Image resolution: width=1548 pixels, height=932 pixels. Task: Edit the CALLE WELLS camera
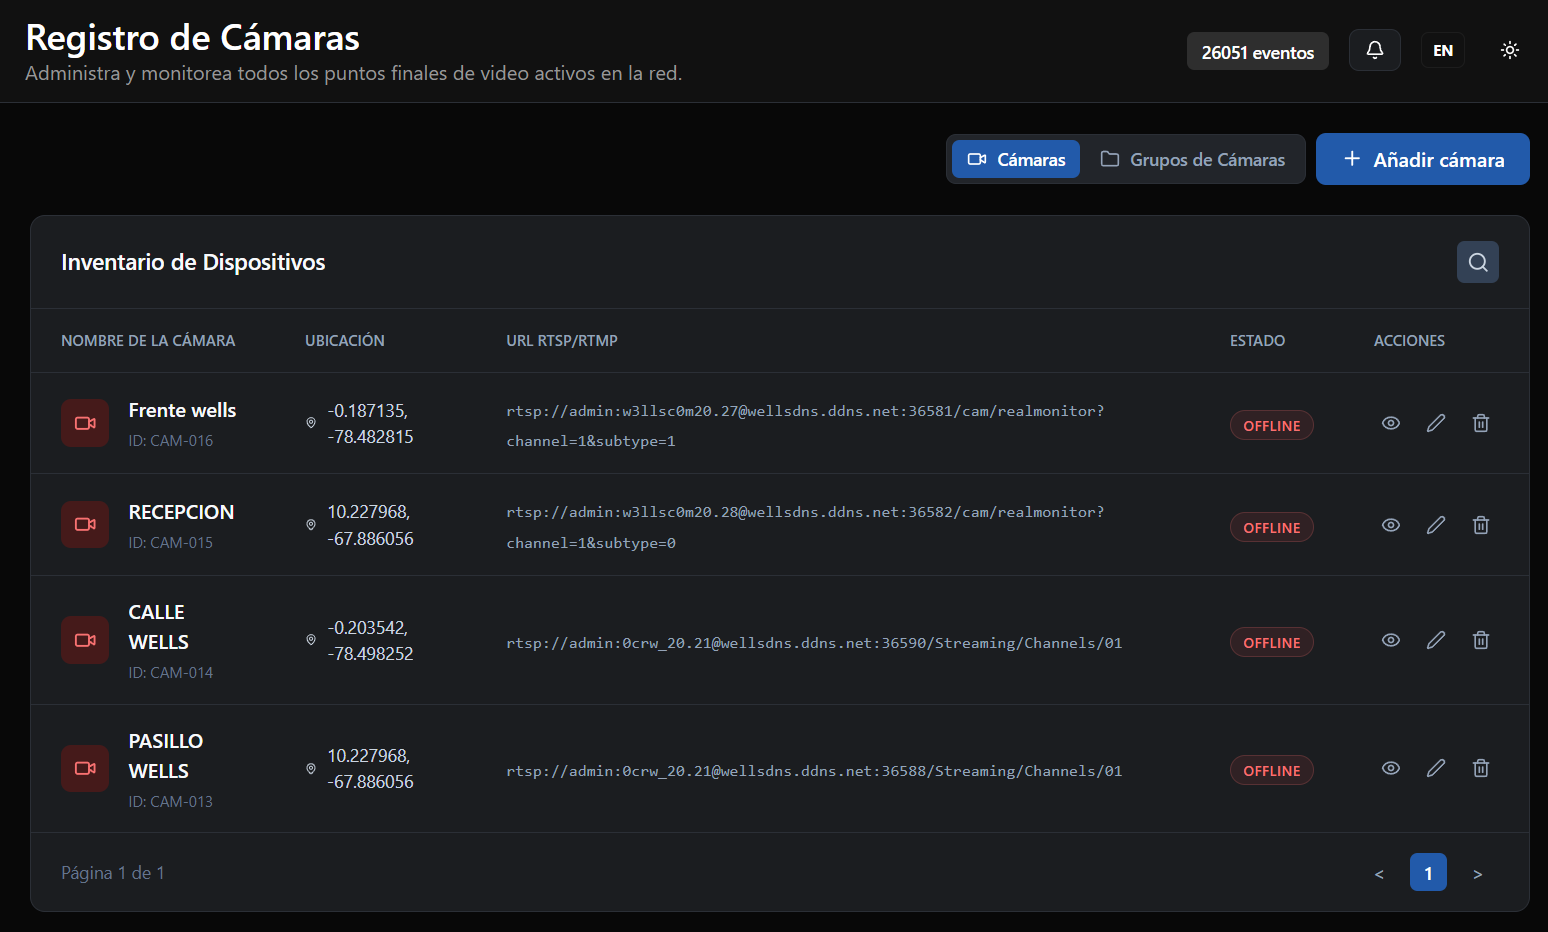click(1436, 640)
